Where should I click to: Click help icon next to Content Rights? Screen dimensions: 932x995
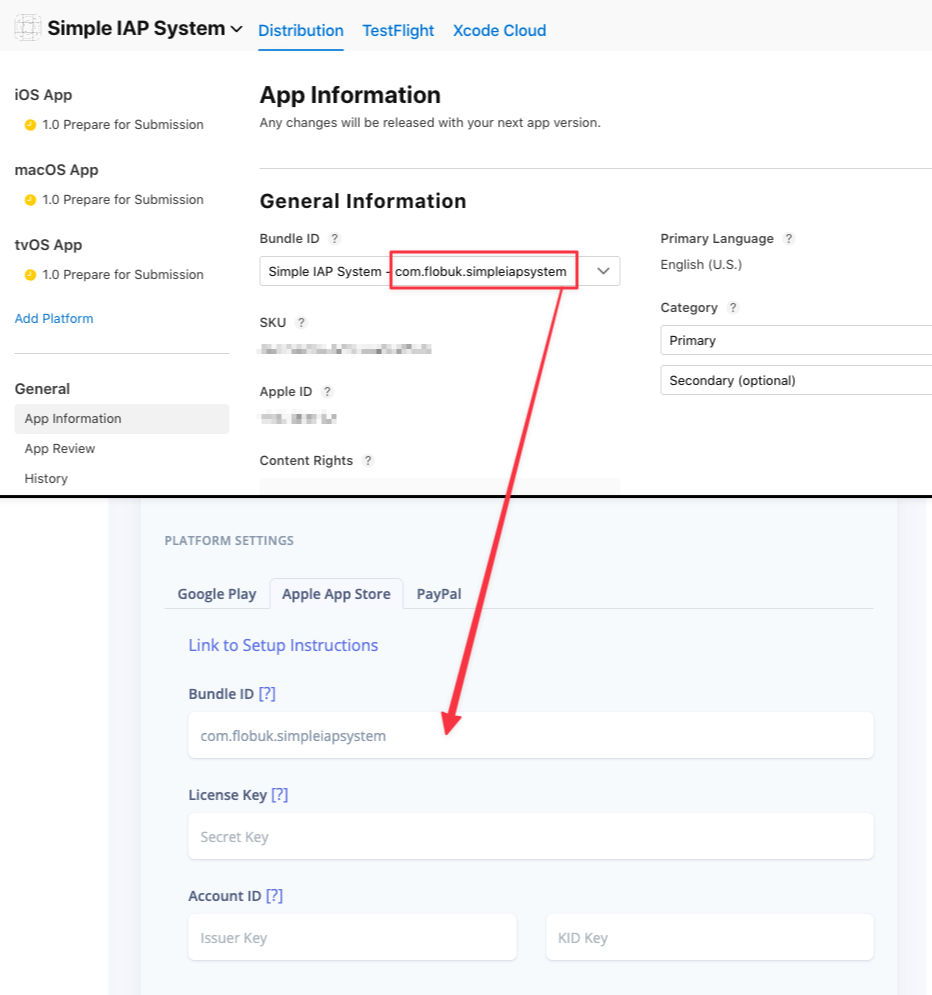tap(368, 461)
